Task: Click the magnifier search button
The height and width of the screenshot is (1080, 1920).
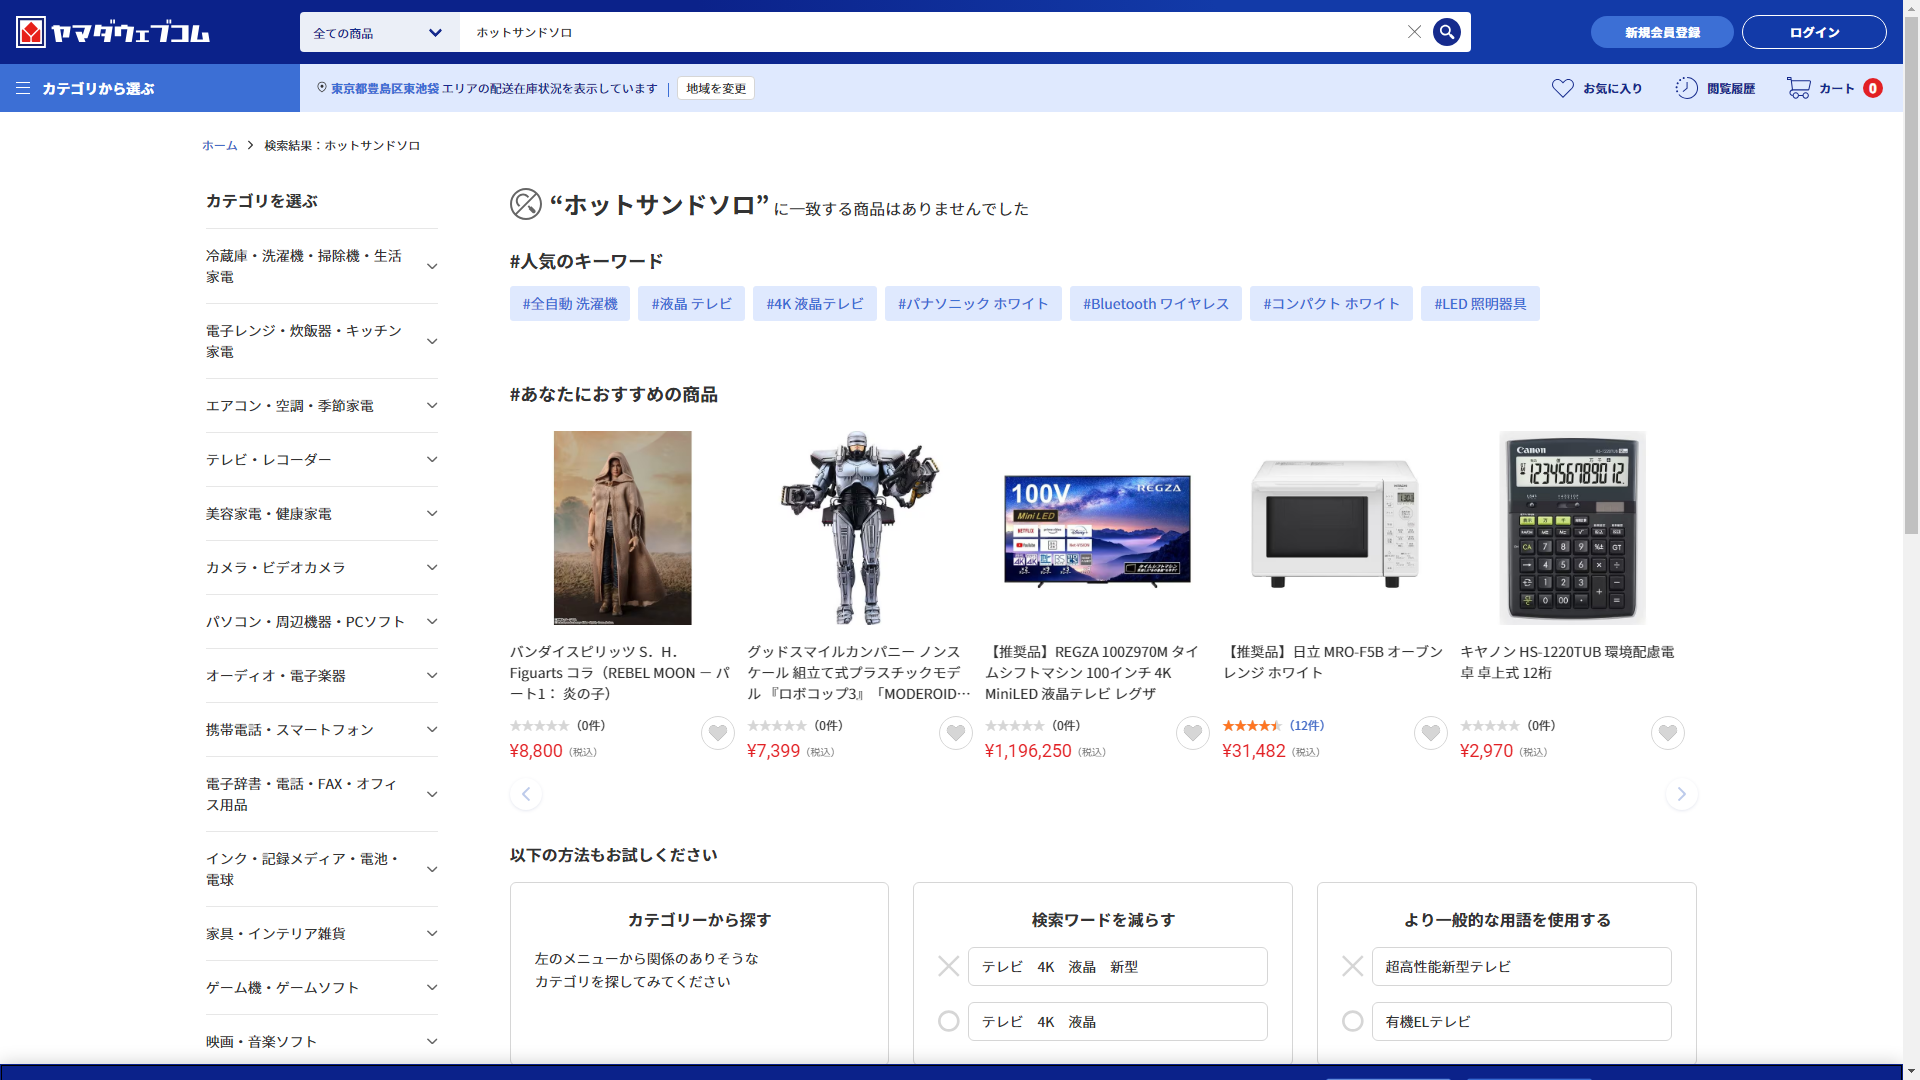Action: coord(1446,32)
